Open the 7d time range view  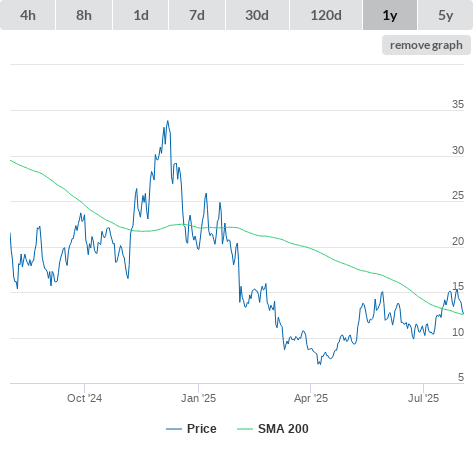197,15
